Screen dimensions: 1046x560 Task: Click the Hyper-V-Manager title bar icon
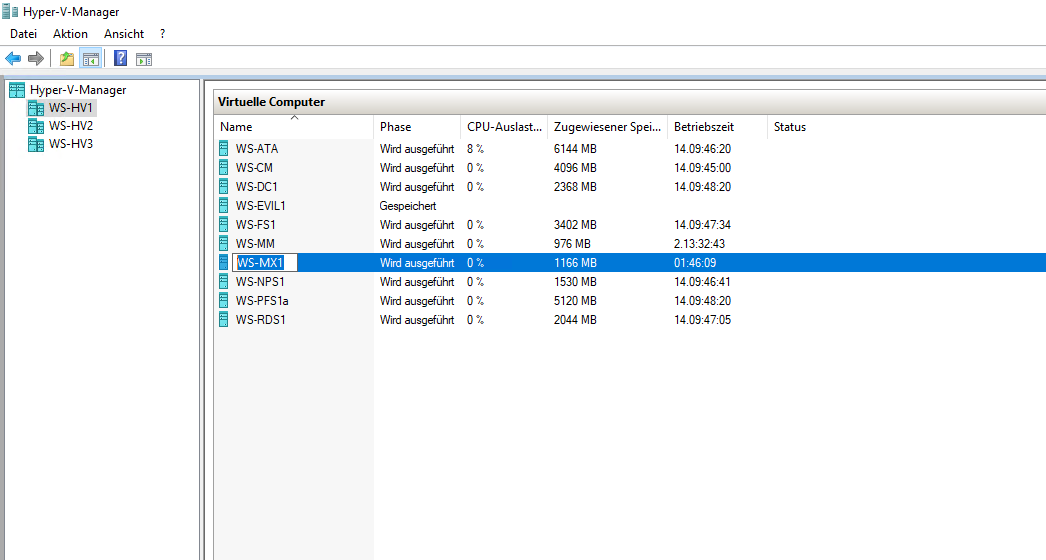point(10,11)
